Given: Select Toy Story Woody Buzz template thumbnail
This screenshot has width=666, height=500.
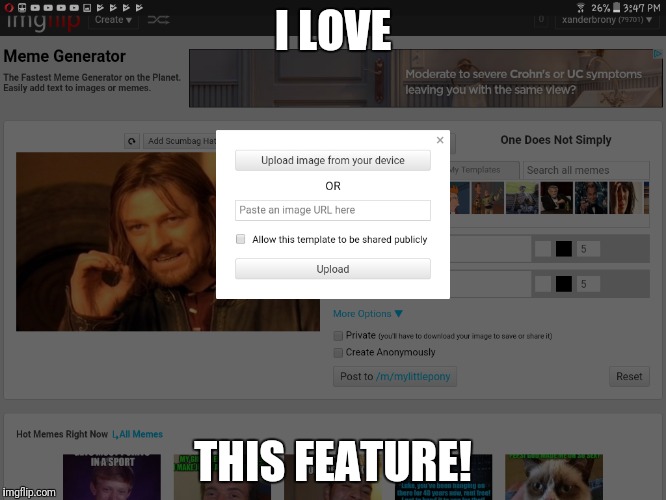Looking at the screenshot, I should [x=488, y=198].
